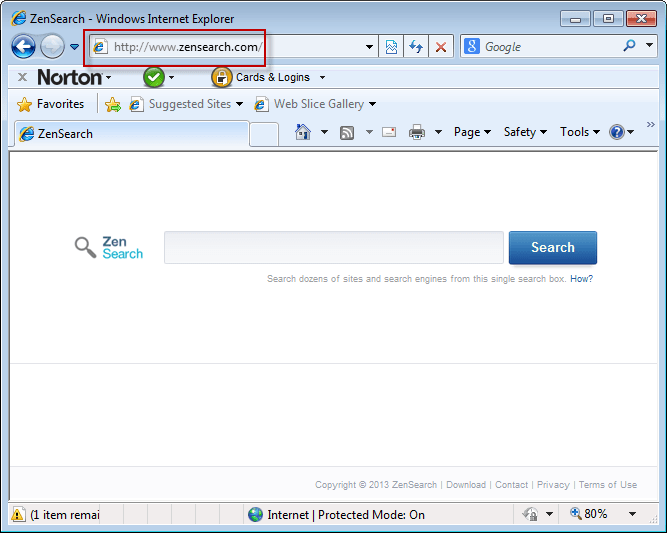
Task: Click the yellow warning icon in status bar
Action: coord(18,514)
